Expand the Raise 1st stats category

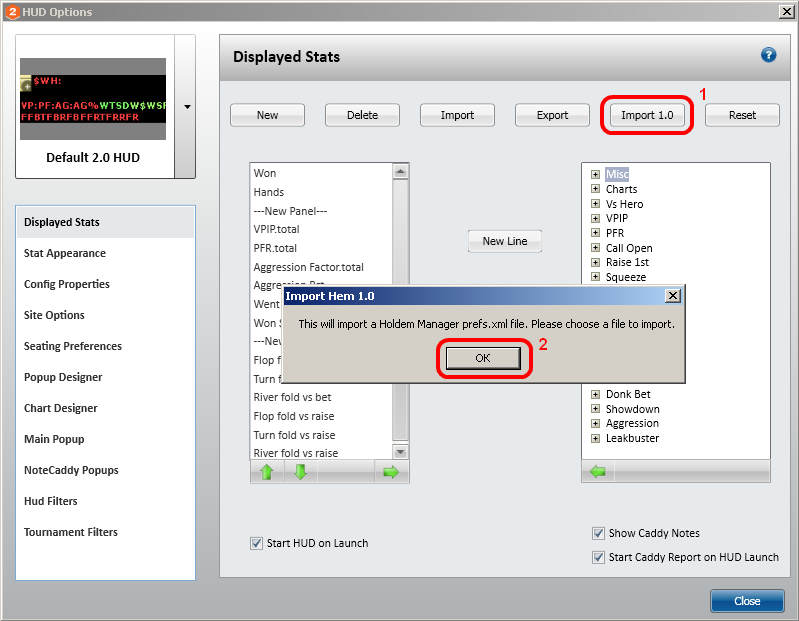[595, 262]
